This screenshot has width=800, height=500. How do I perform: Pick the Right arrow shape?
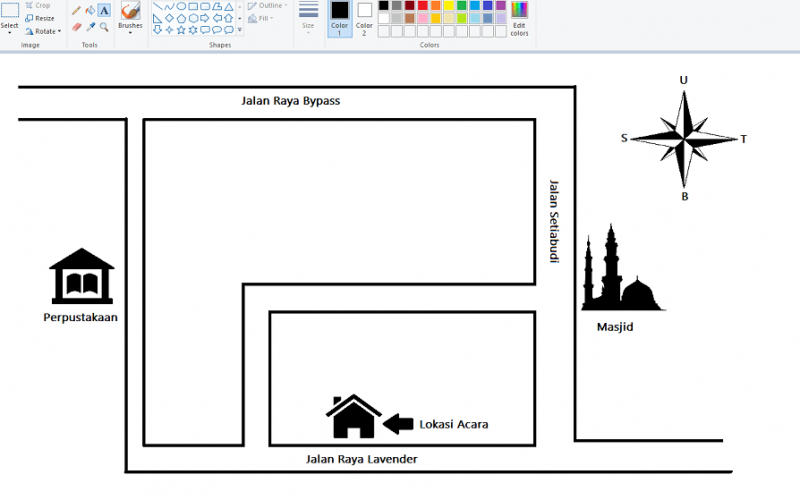[x=205, y=18]
